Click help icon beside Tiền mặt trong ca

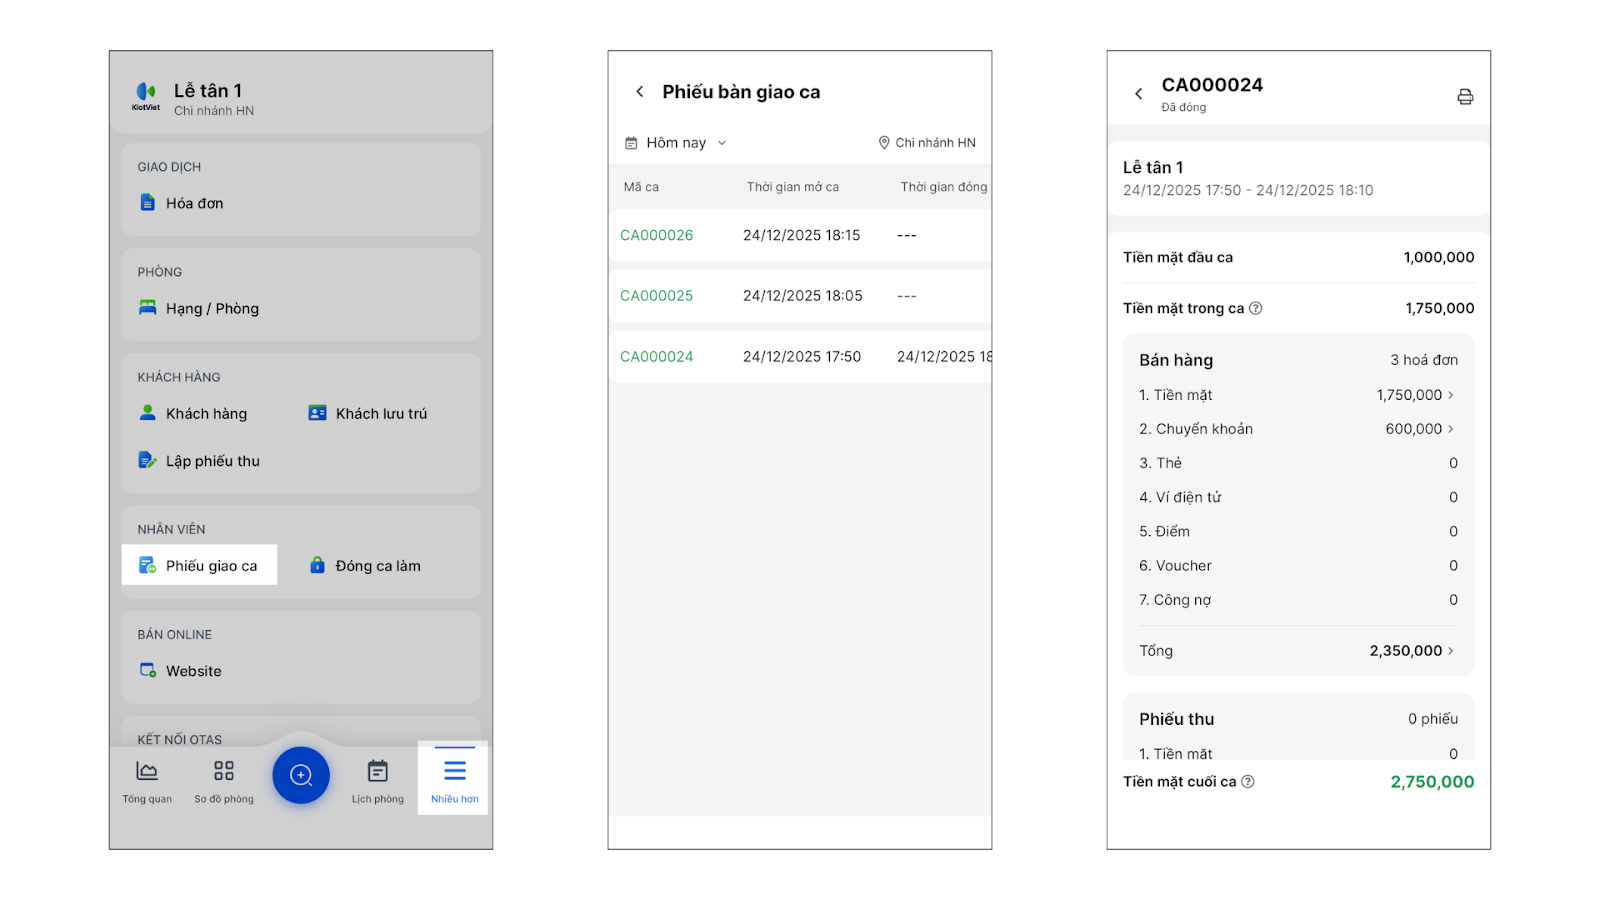[x=1256, y=308]
